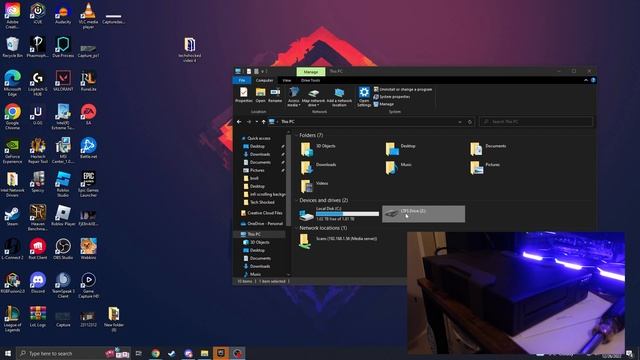The image size is (640, 360).
Task: Select Discord desktop shortcut
Action: (38, 283)
